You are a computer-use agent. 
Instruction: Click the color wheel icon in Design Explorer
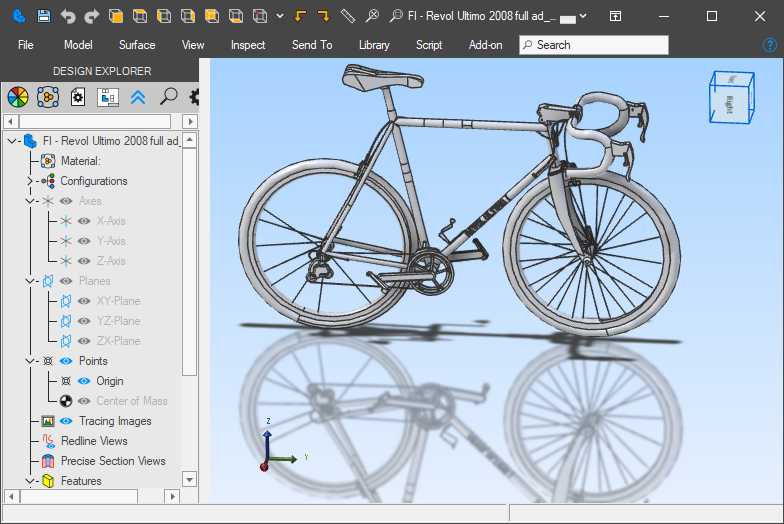pyautogui.click(x=17, y=97)
